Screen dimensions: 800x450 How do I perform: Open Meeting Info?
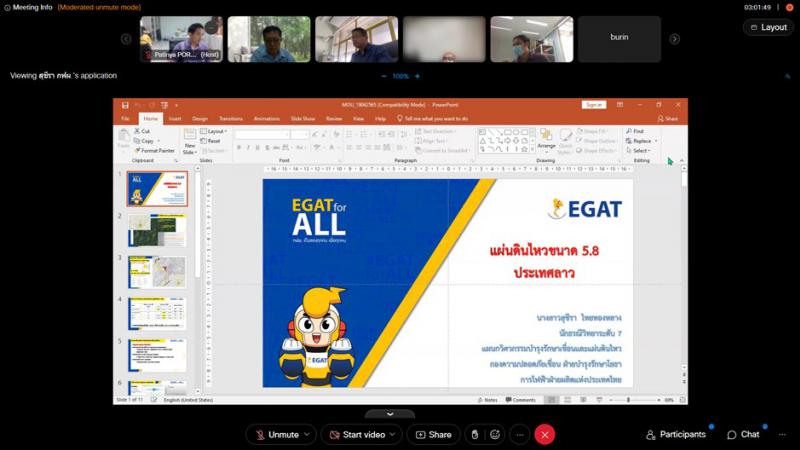click(28, 7)
